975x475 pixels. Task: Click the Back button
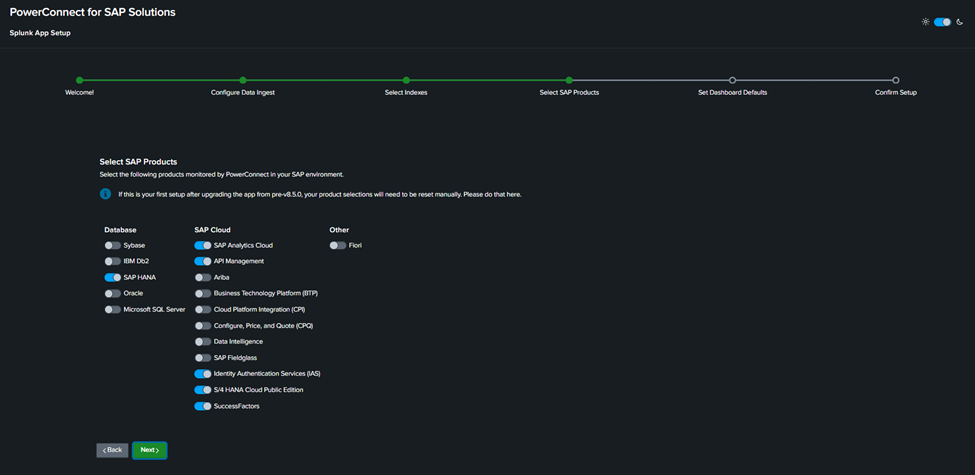pos(112,450)
